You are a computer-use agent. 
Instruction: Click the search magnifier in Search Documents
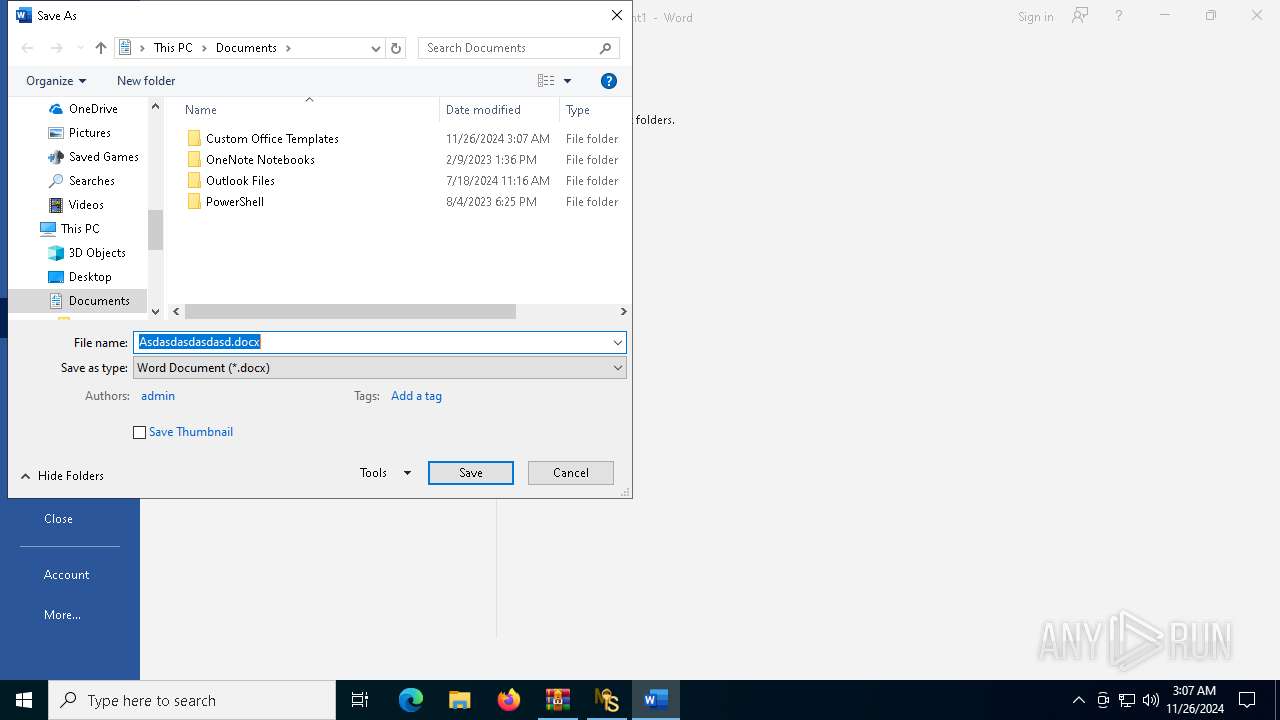pyautogui.click(x=605, y=48)
